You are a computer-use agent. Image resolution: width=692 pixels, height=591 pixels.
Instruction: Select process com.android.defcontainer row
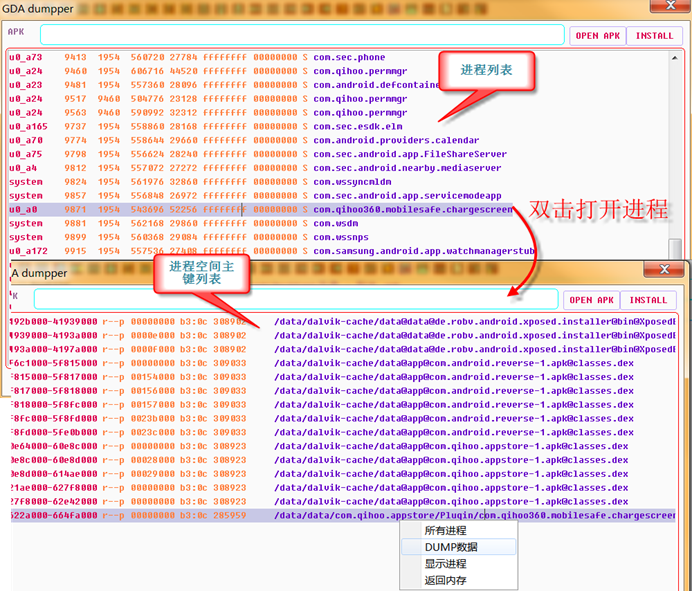[x=338, y=85]
